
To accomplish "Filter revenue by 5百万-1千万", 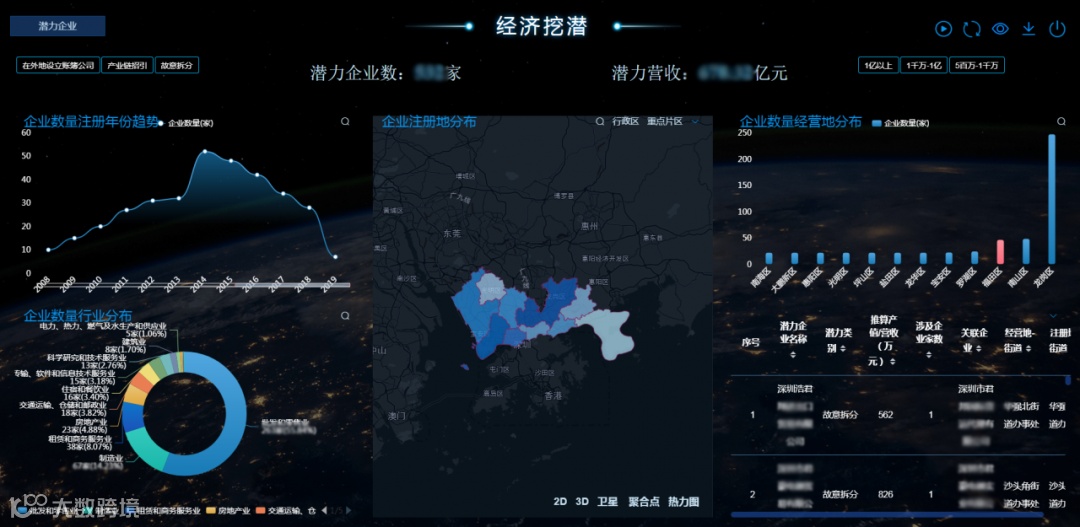I will point(977,65).
